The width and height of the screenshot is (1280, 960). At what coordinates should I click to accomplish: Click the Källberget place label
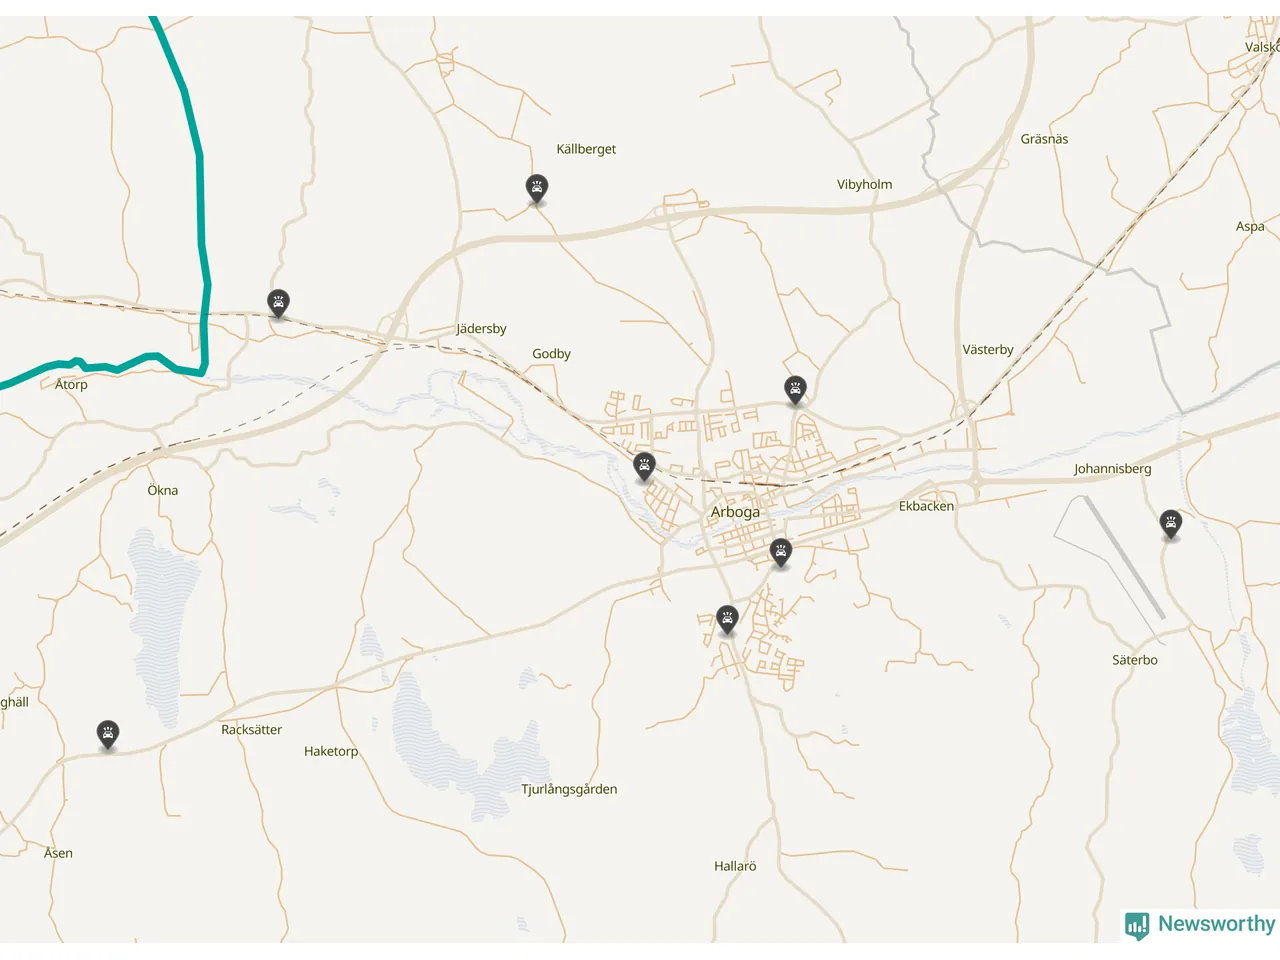pos(586,149)
